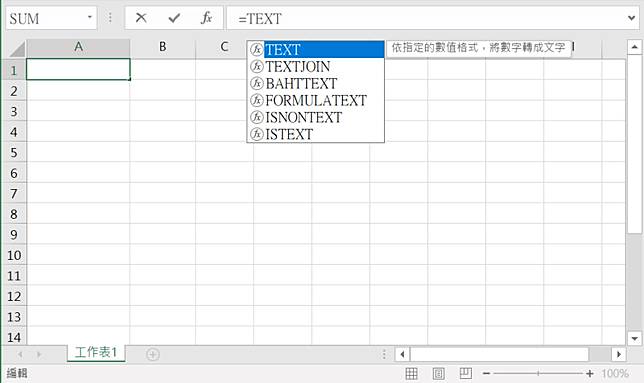The image size is (644, 383).
Task: Select row 3 header
Action: 14,111
